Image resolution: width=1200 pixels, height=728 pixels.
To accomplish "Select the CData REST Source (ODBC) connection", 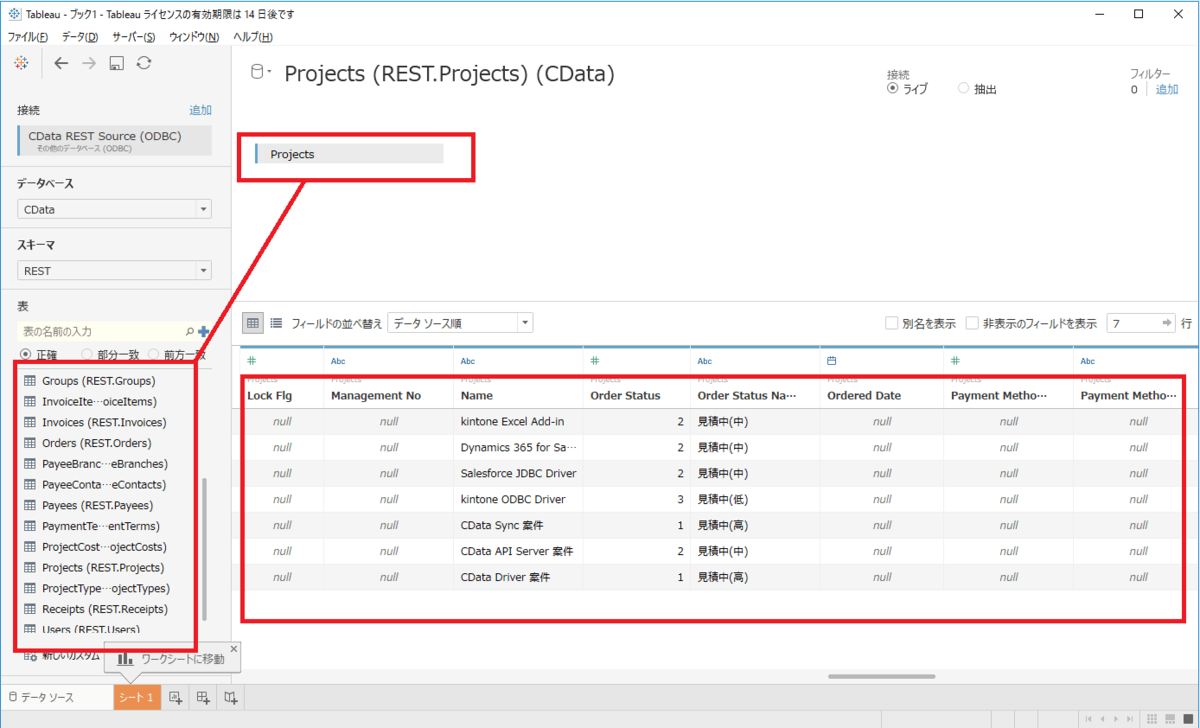I will point(114,140).
